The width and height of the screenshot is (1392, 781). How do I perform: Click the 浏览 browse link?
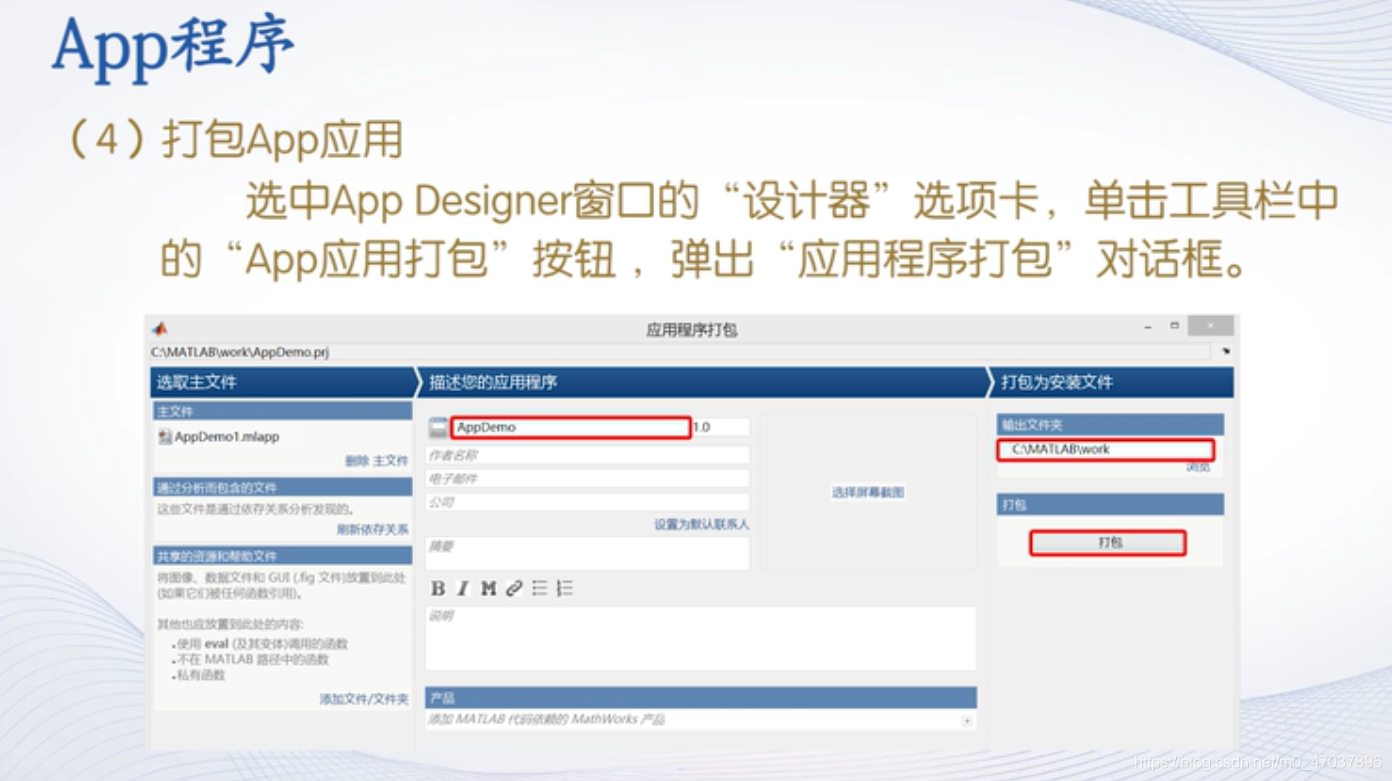point(1199,467)
